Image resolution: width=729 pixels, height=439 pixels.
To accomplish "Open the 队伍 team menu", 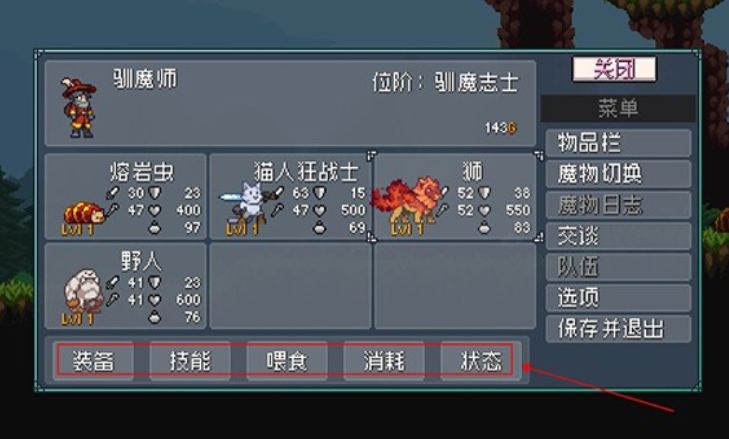I will tap(618, 267).
